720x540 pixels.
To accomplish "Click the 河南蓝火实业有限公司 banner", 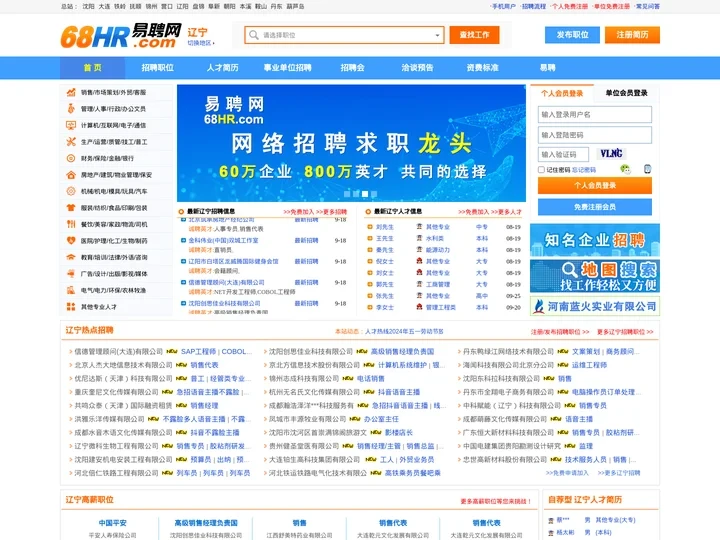I will click(595, 306).
